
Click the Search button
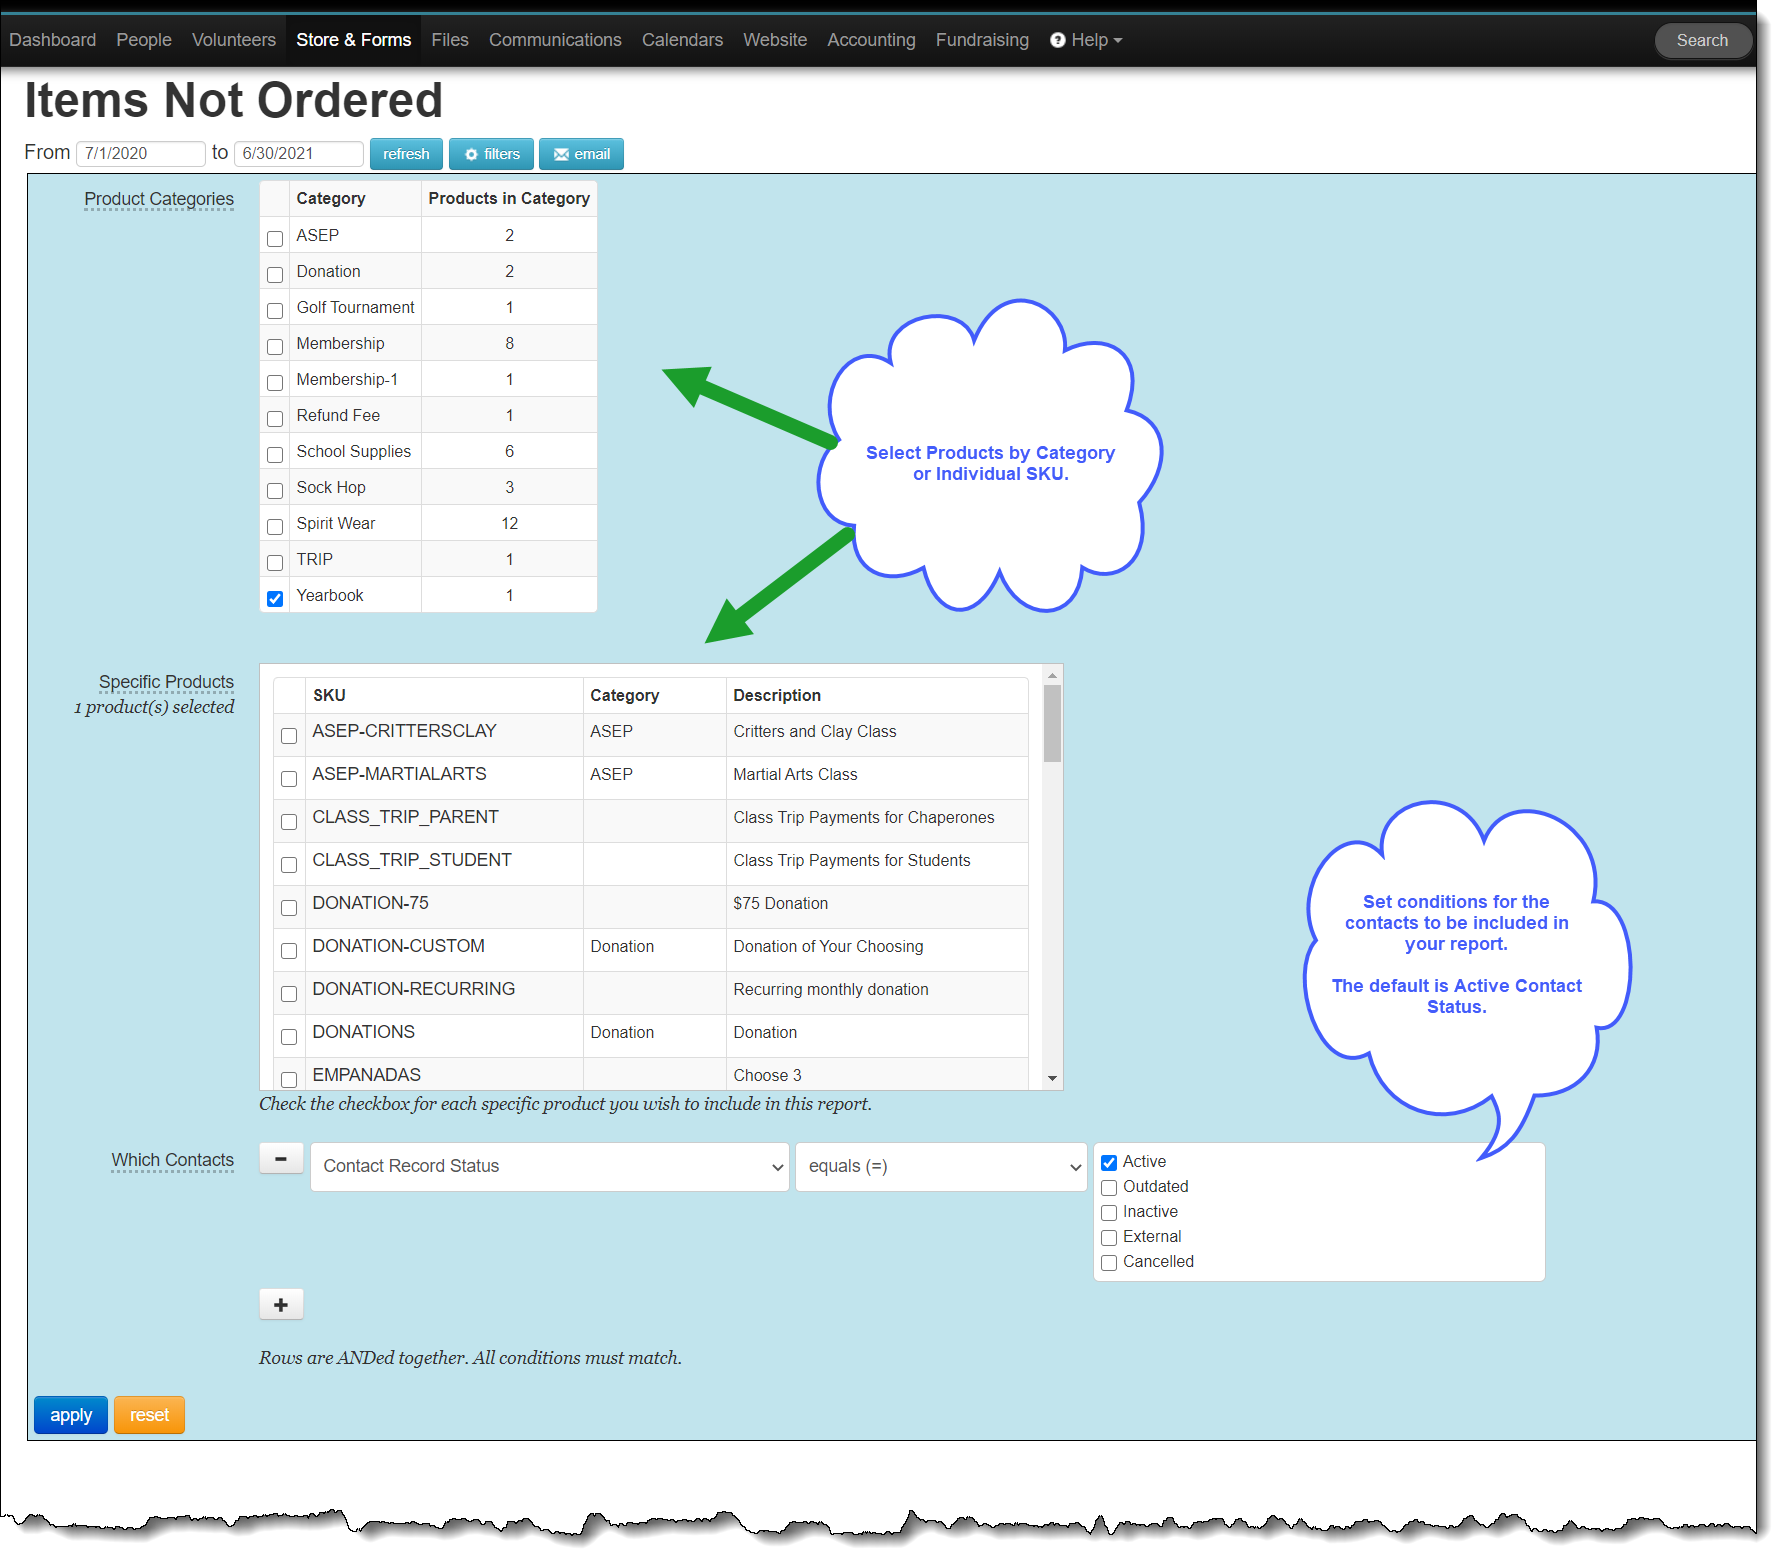pos(1702,40)
